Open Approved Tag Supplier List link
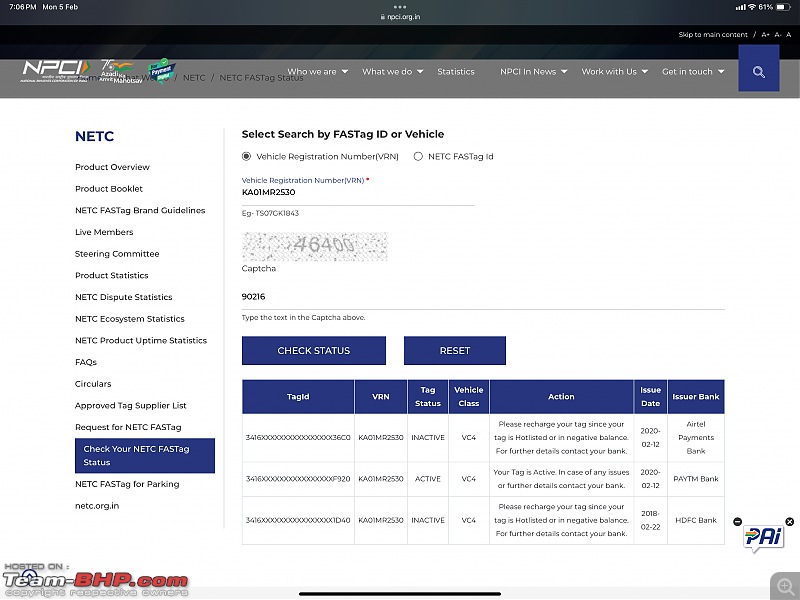The image size is (800, 600). coord(131,406)
